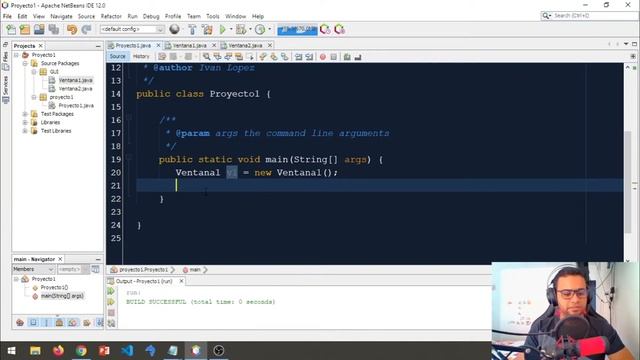The height and width of the screenshot is (360, 640).
Task: Open the Debug menu
Action: coord(151,16)
